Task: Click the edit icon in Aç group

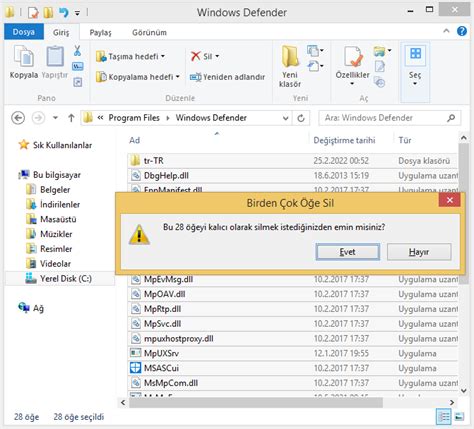Action: tap(380, 66)
